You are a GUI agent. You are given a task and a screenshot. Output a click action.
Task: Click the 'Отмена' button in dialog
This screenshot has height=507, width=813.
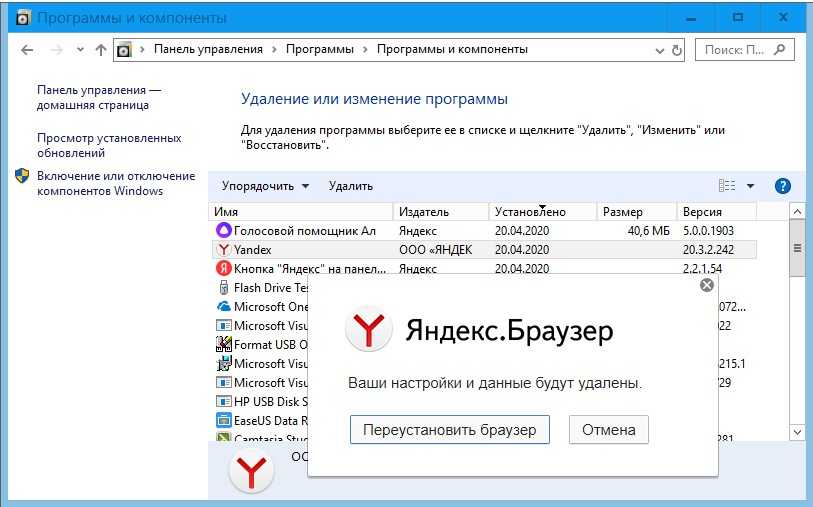[609, 429]
